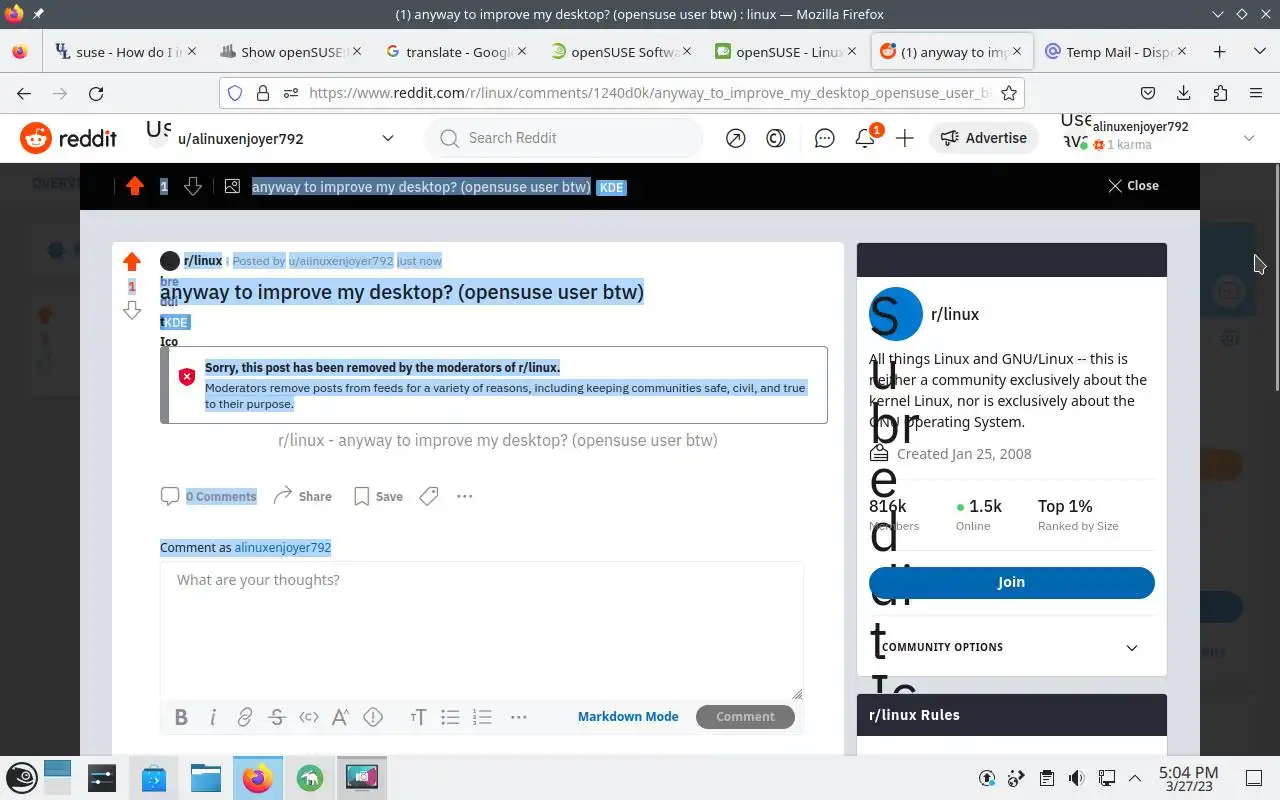Switch to the 'suse - How do I' tab
Image resolution: width=1280 pixels, height=800 pixels.
pos(124,52)
